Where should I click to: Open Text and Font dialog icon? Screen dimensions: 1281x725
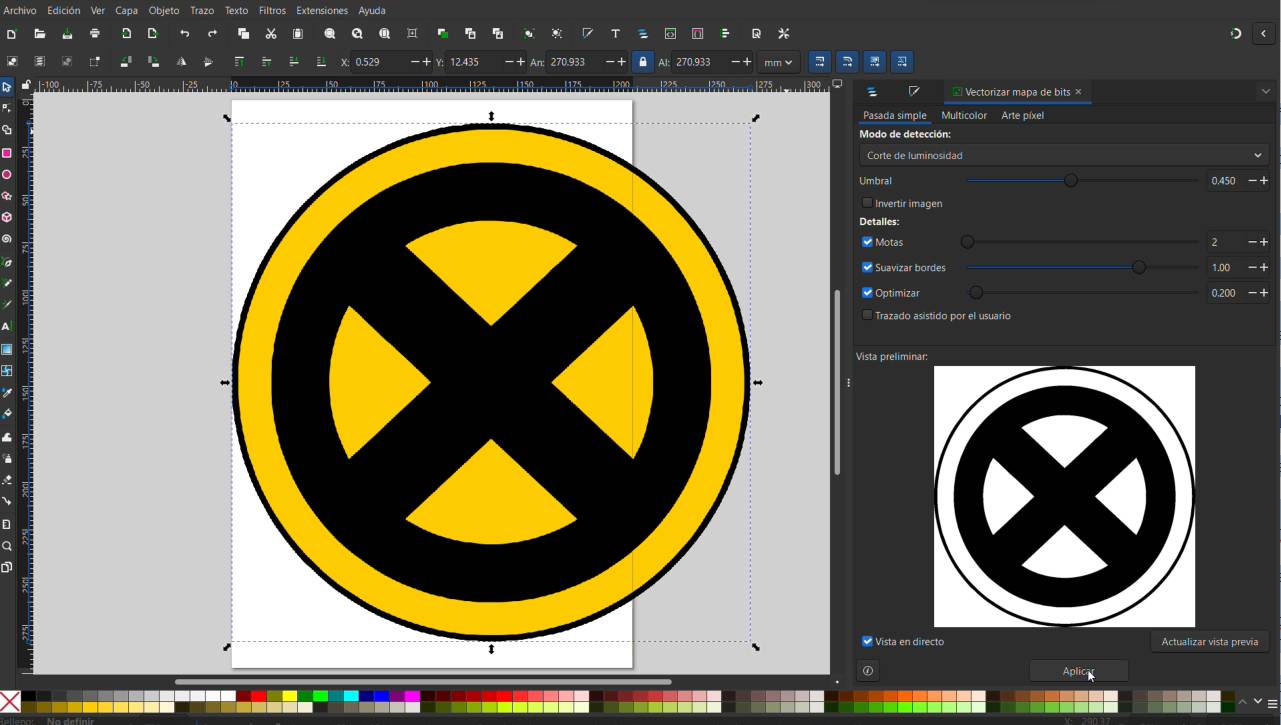[x=615, y=34]
